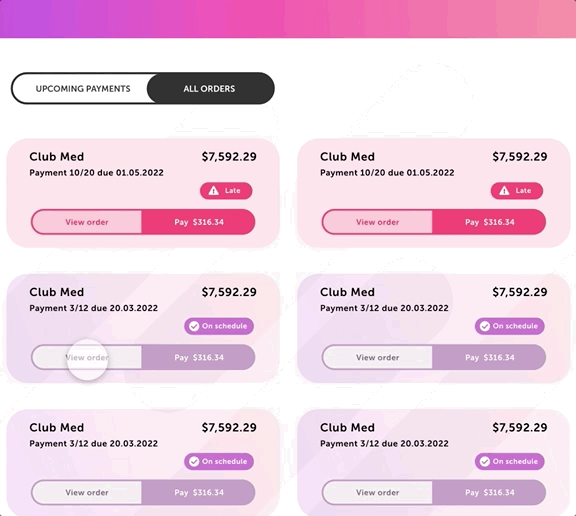This screenshot has width=576, height=516.
Task: Open View order in the top-right late card
Action: [x=377, y=222]
